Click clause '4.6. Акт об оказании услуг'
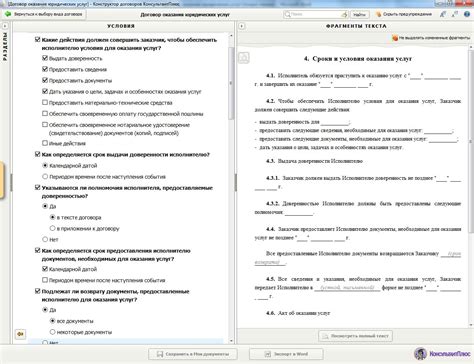This screenshot has width=474, height=364. 298,313
